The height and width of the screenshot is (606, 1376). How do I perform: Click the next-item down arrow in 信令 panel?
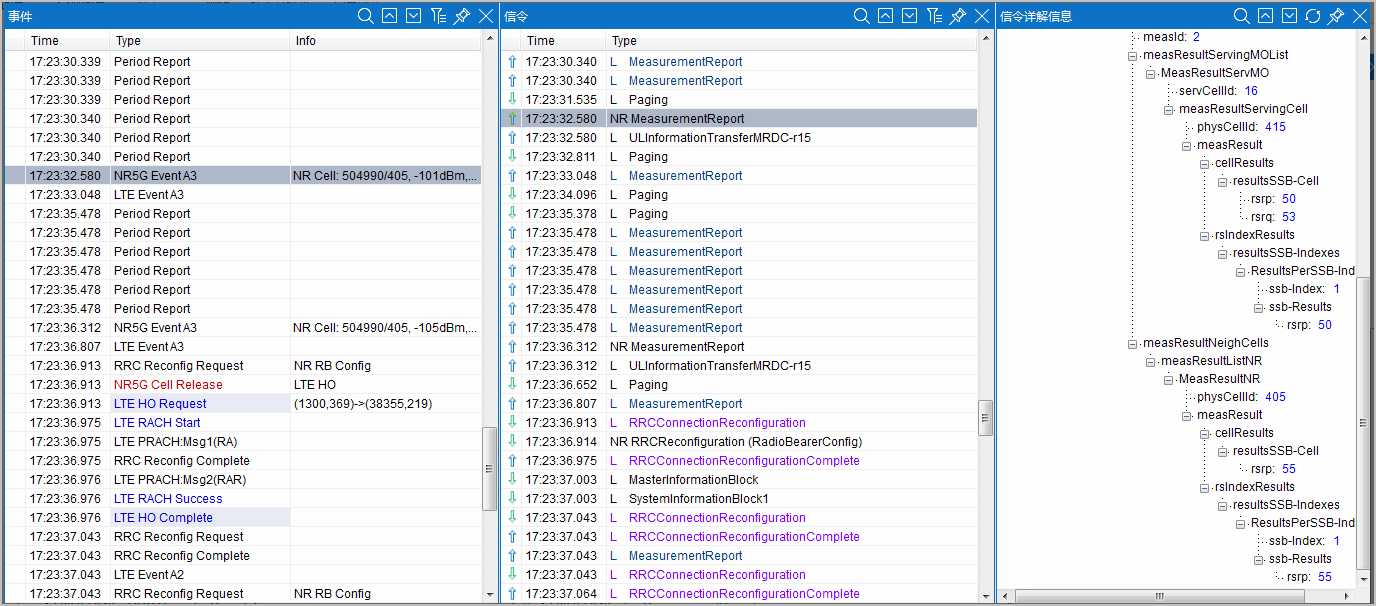click(909, 15)
